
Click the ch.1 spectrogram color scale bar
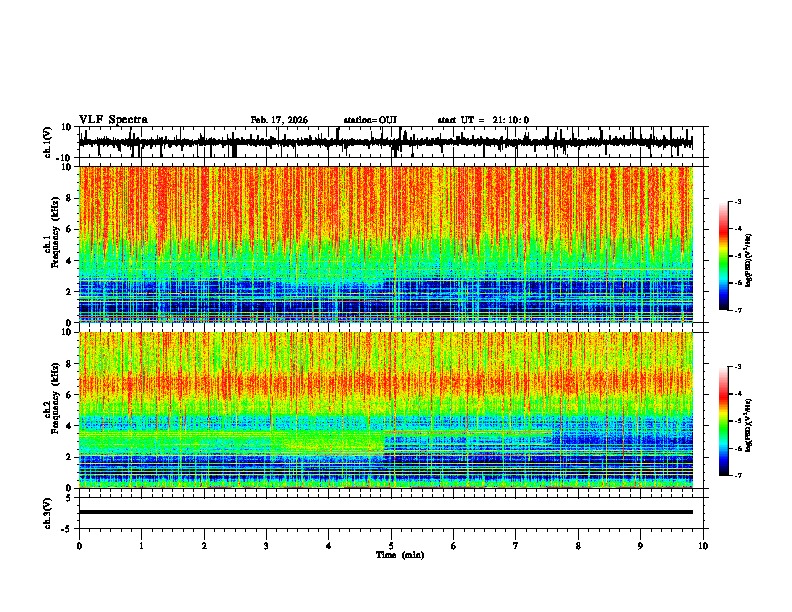[x=724, y=256]
